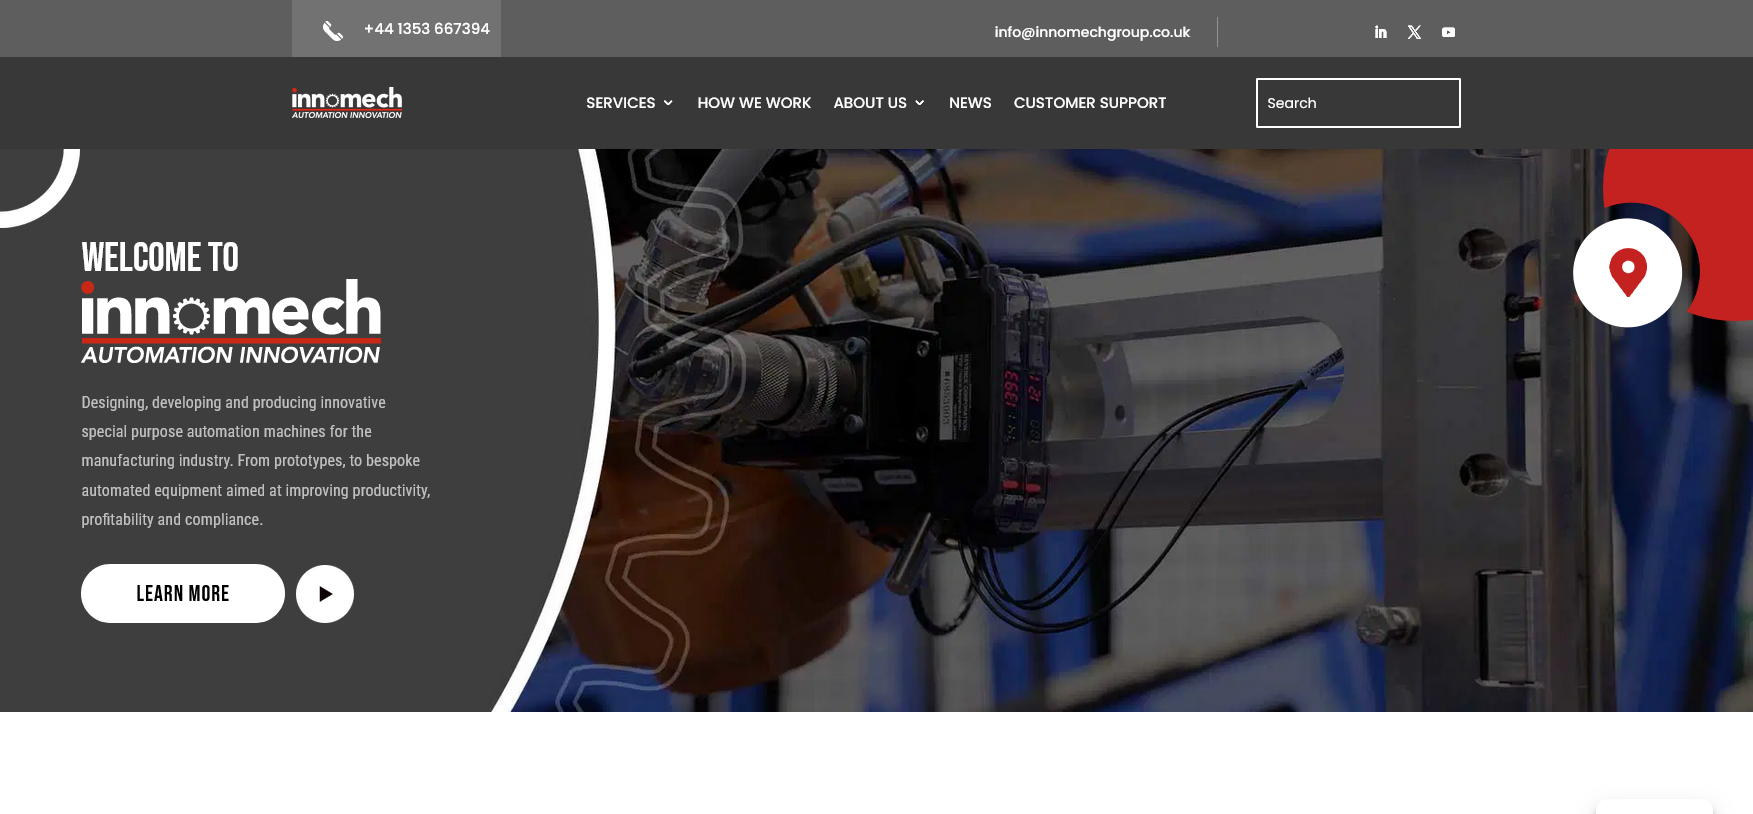Go to HOW WE WORK page
1753x814 pixels.
click(754, 103)
